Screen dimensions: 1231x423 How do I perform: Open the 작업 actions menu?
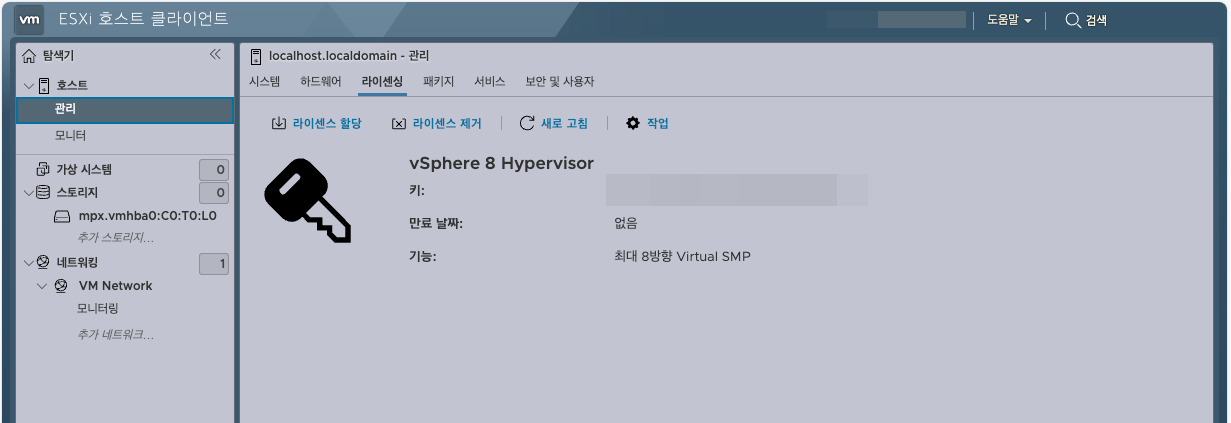point(647,123)
